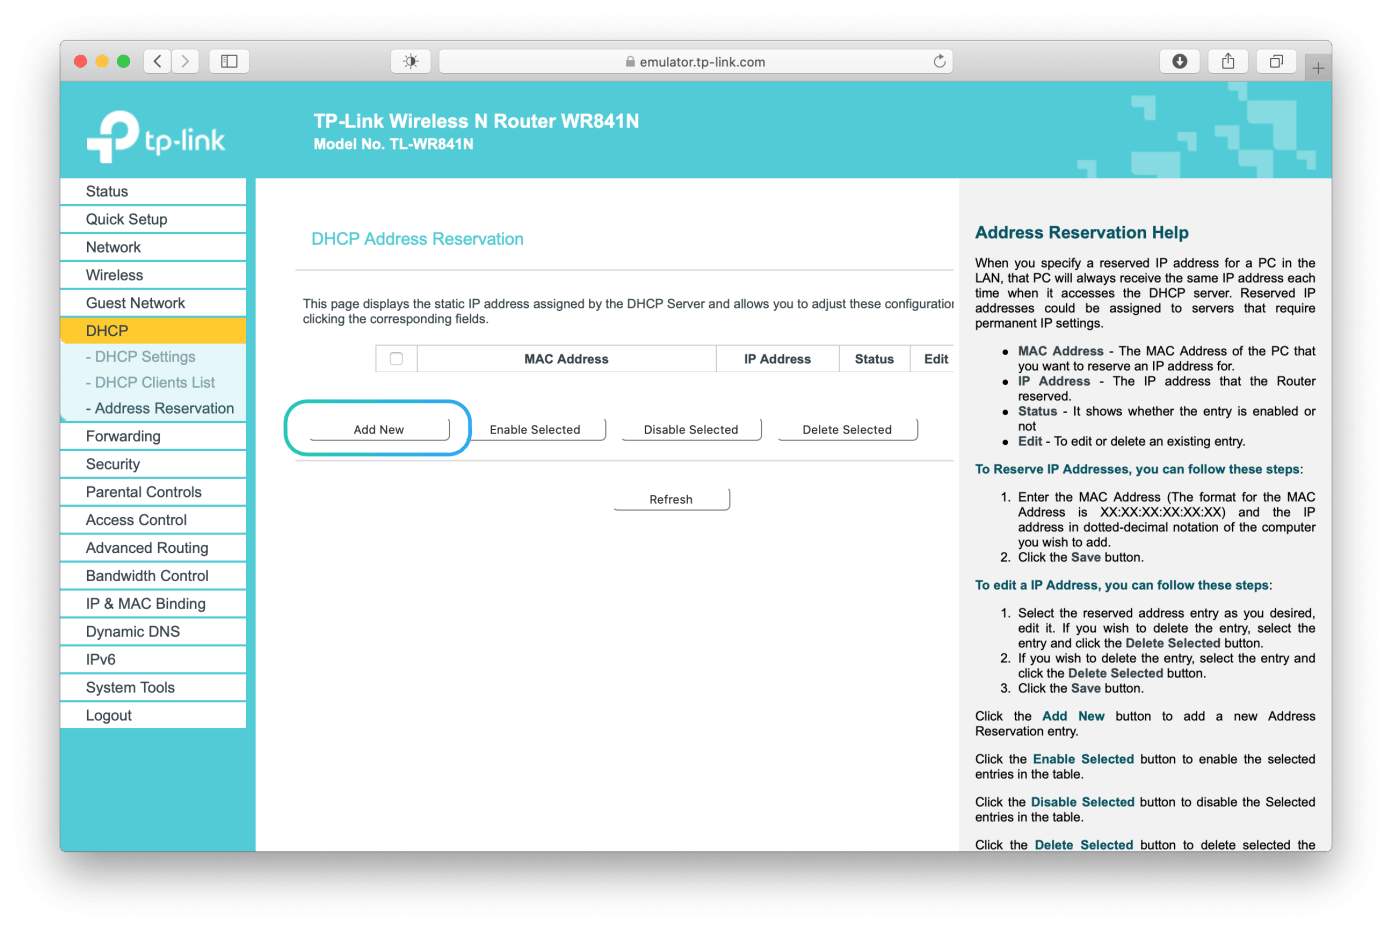This screenshot has width=1392, height=931.
Task: Click the tp-link logo
Action: pyautogui.click(x=156, y=137)
